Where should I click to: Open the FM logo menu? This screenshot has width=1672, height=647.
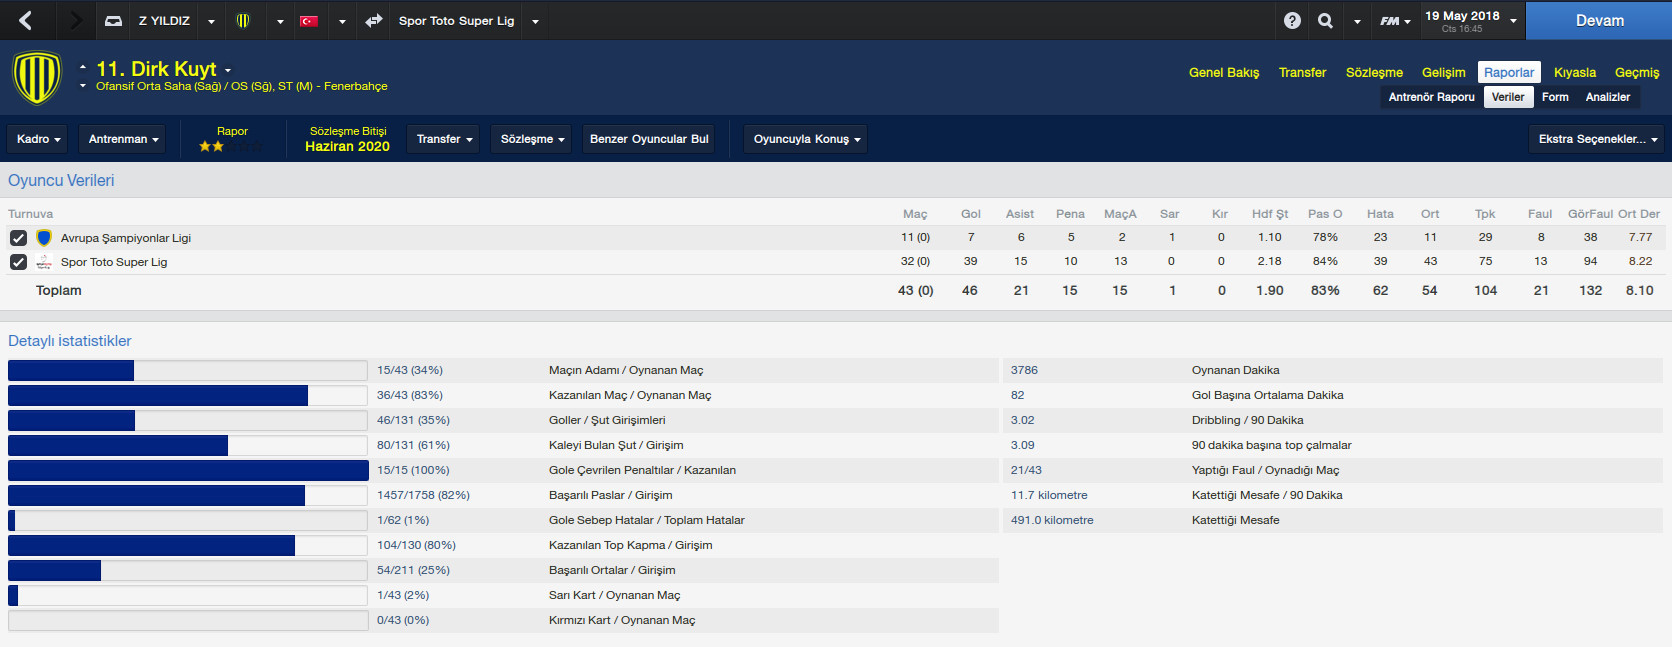(x=1394, y=21)
